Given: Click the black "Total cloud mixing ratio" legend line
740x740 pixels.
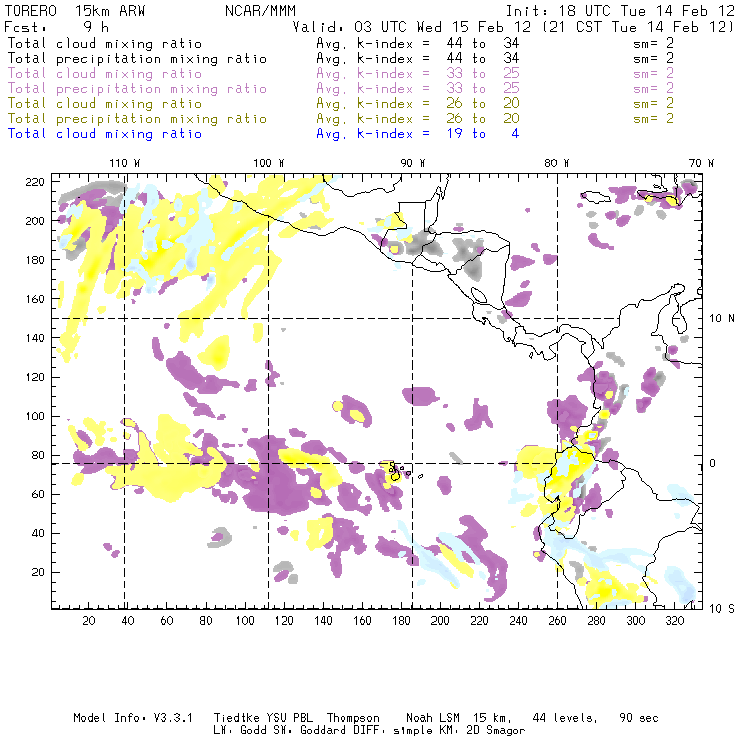Looking at the screenshot, I should pos(105,43).
